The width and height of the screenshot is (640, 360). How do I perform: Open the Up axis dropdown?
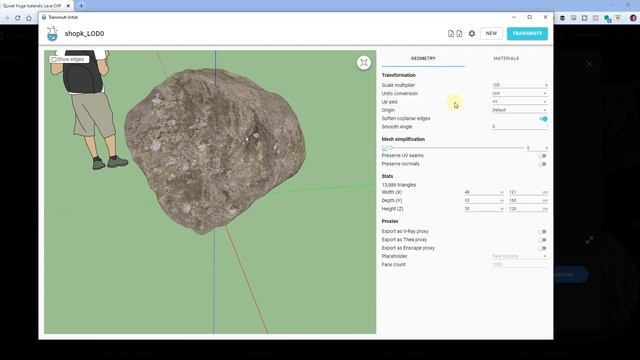pos(520,102)
